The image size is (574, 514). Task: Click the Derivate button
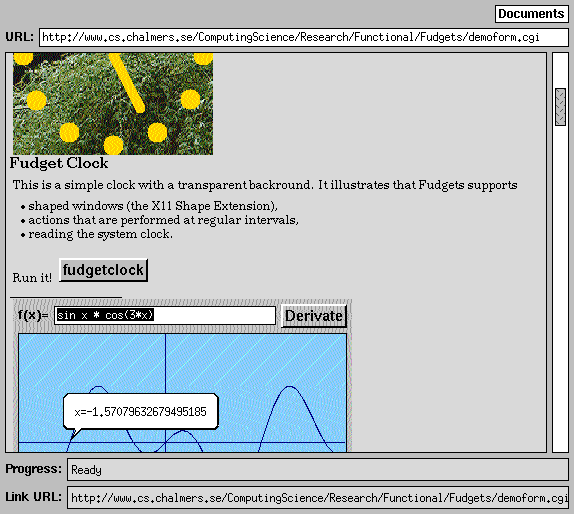tap(314, 316)
